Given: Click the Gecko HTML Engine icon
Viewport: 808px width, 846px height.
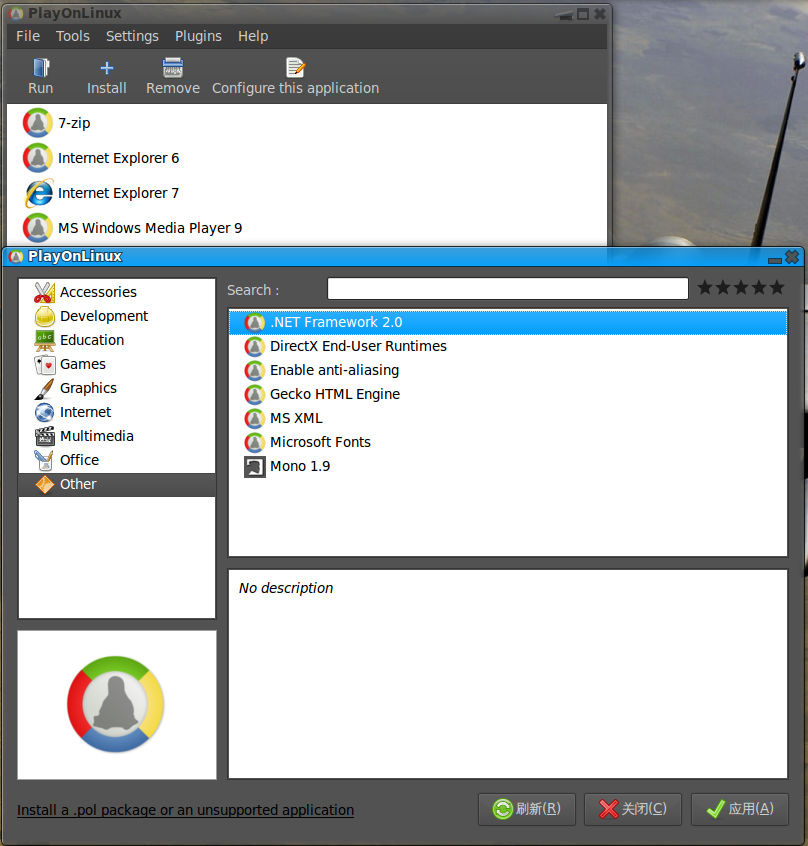Looking at the screenshot, I should (255, 394).
